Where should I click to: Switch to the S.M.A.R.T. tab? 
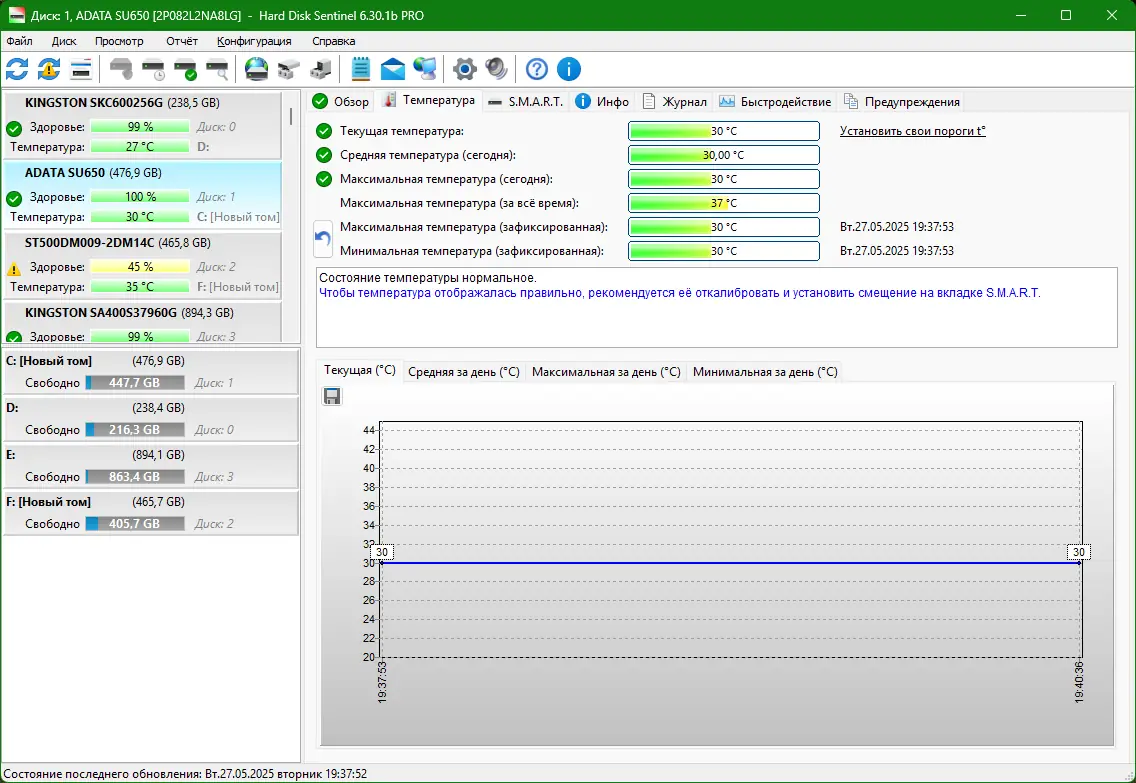click(x=525, y=101)
